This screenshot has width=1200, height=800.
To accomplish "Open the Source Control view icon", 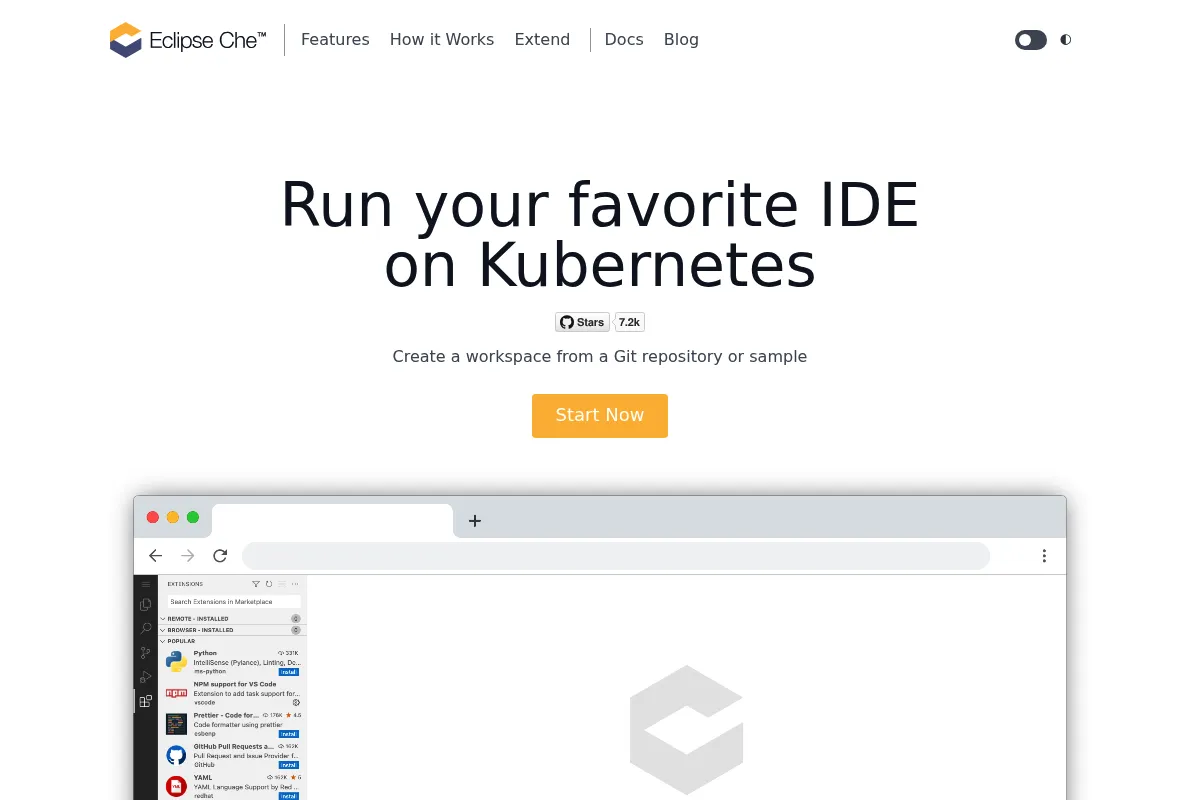I will pyautogui.click(x=146, y=653).
